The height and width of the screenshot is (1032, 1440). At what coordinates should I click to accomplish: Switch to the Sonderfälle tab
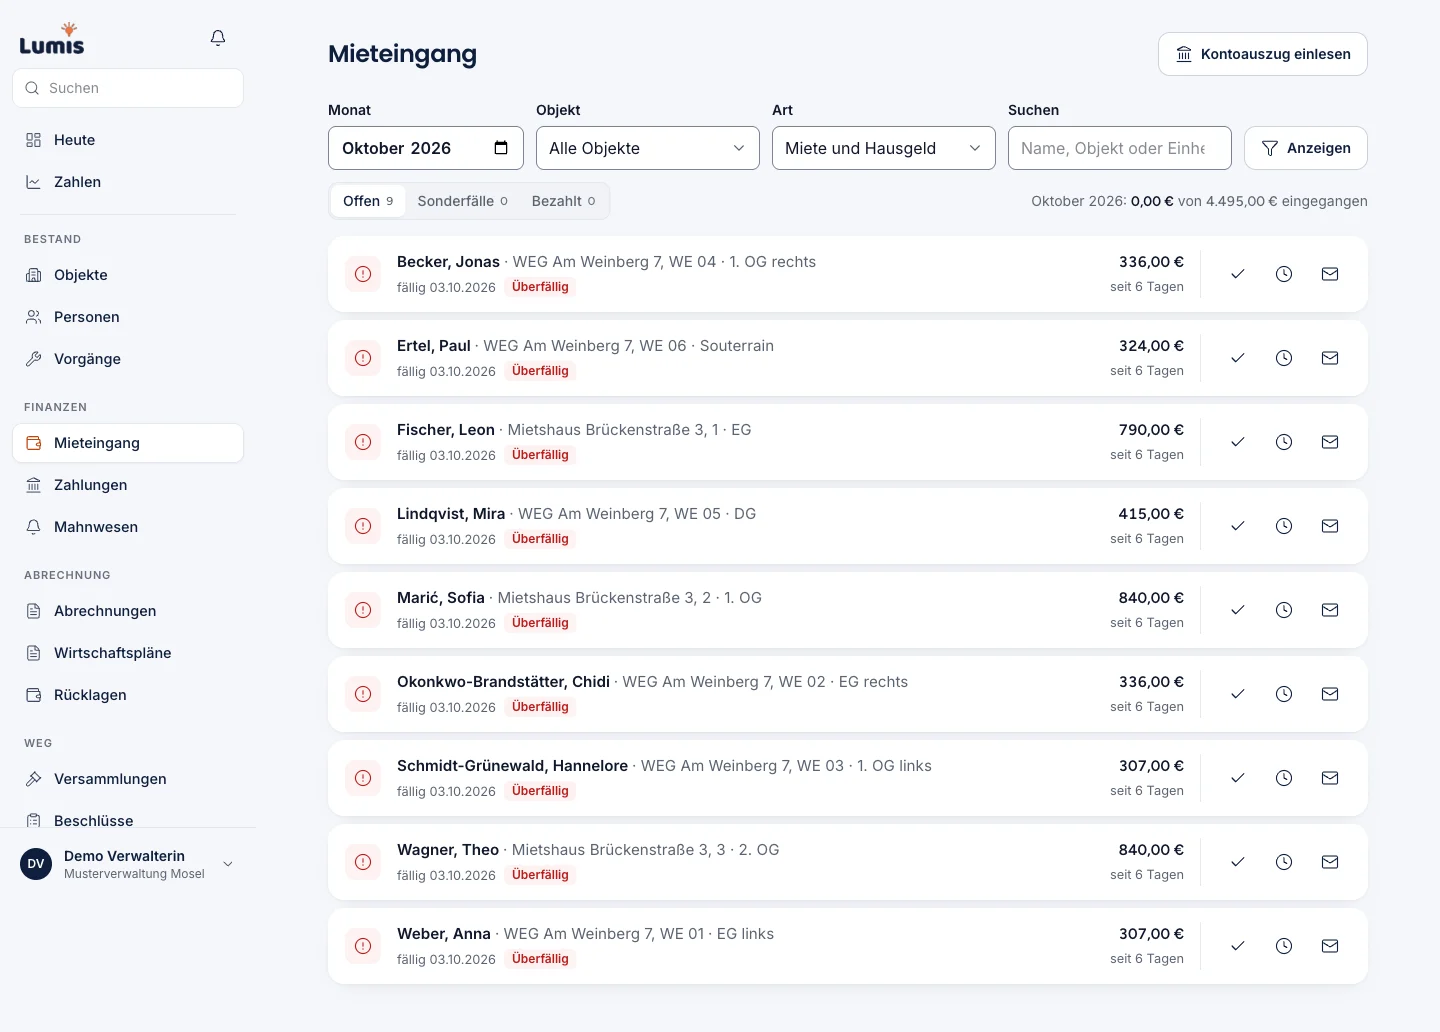(x=463, y=201)
